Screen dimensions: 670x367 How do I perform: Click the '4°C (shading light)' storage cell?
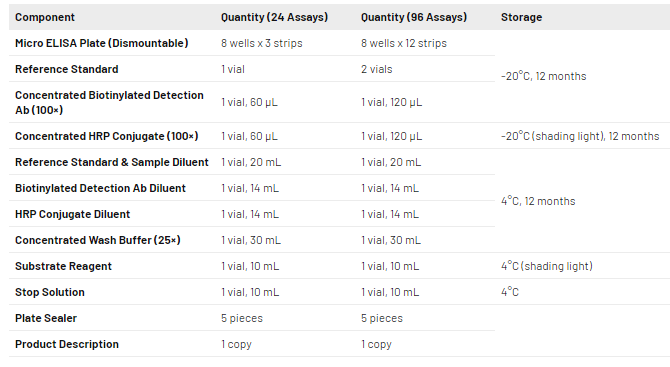[547, 266]
